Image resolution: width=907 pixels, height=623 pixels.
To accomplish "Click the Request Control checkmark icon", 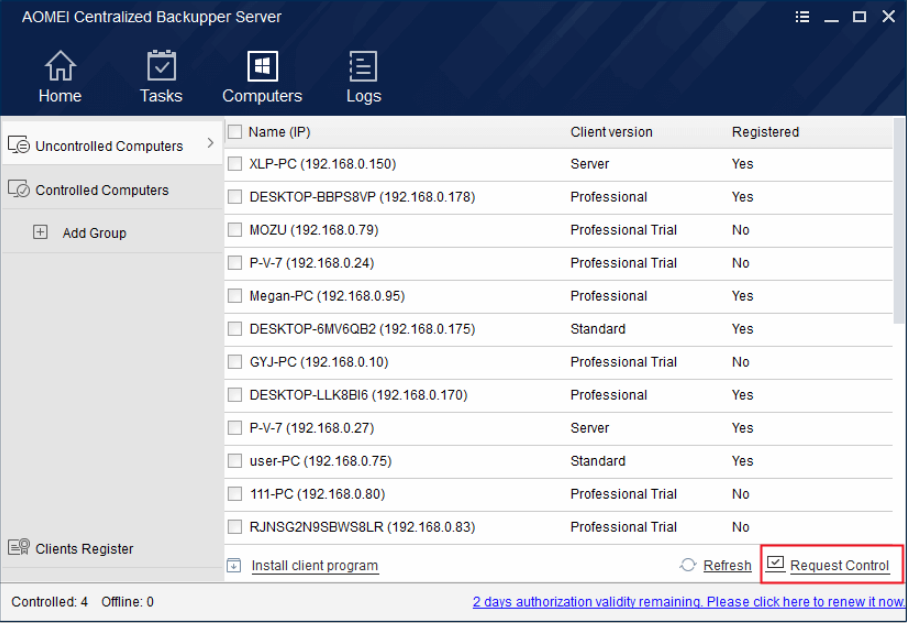I will point(775,563).
